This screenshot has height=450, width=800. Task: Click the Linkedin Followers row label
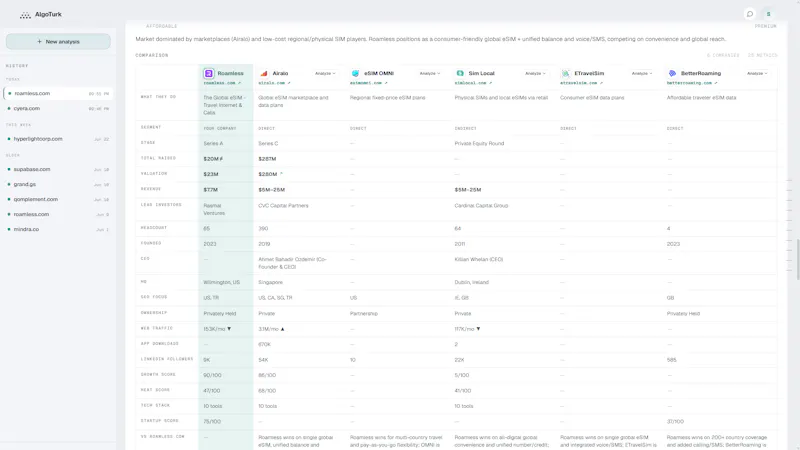(167, 359)
